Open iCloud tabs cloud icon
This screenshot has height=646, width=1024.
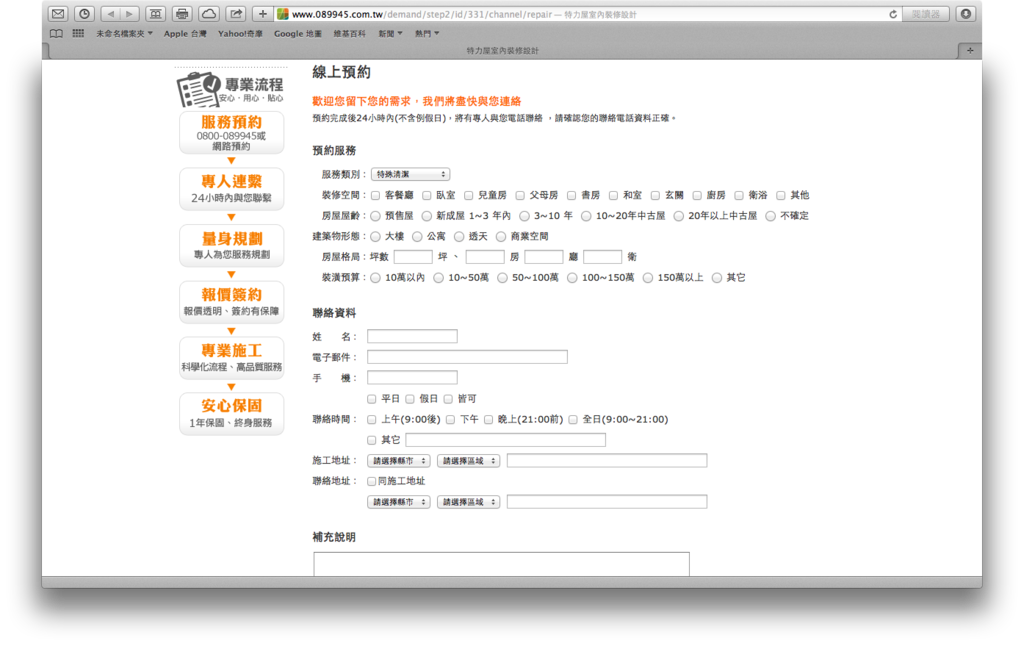[209, 14]
